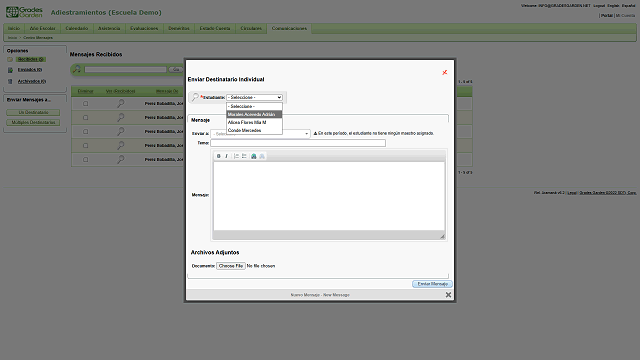Choose the '- Seleccione -' option in the list
The height and width of the screenshot is (360, 640).
[x=254, y=106]
